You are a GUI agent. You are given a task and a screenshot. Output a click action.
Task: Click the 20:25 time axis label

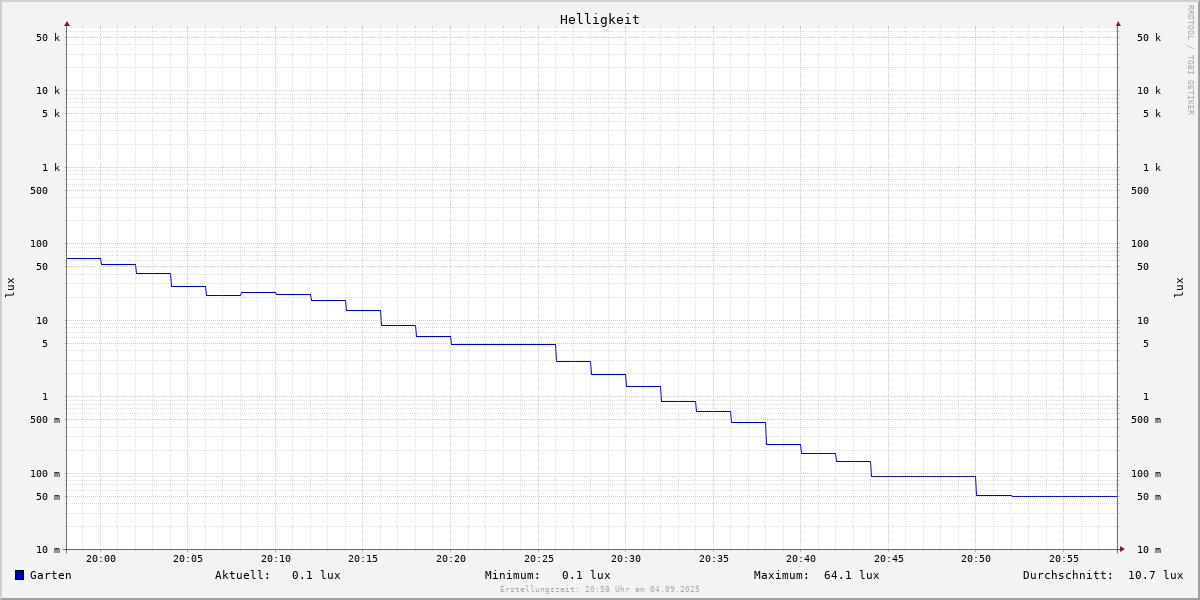538,559
